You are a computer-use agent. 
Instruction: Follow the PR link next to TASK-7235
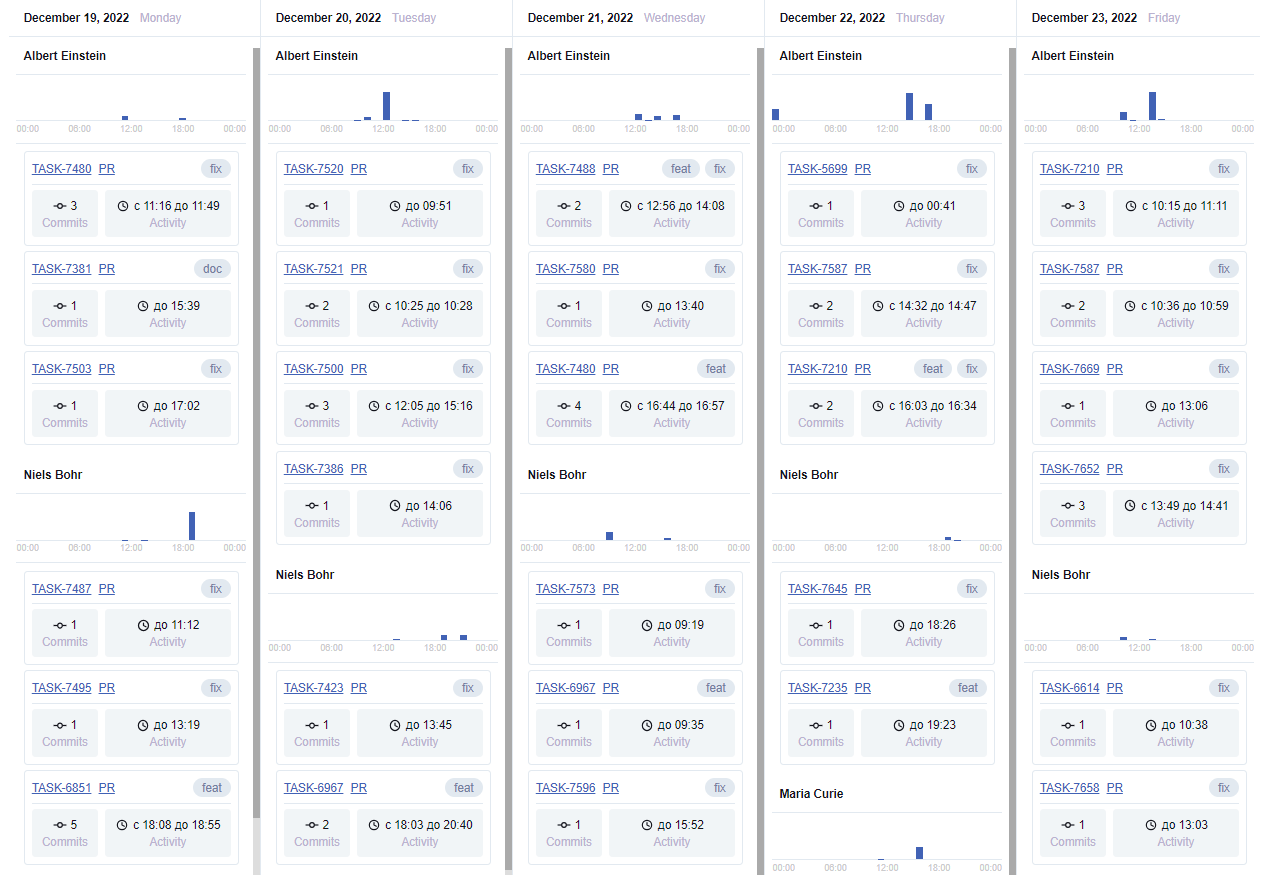pos(862,688)
